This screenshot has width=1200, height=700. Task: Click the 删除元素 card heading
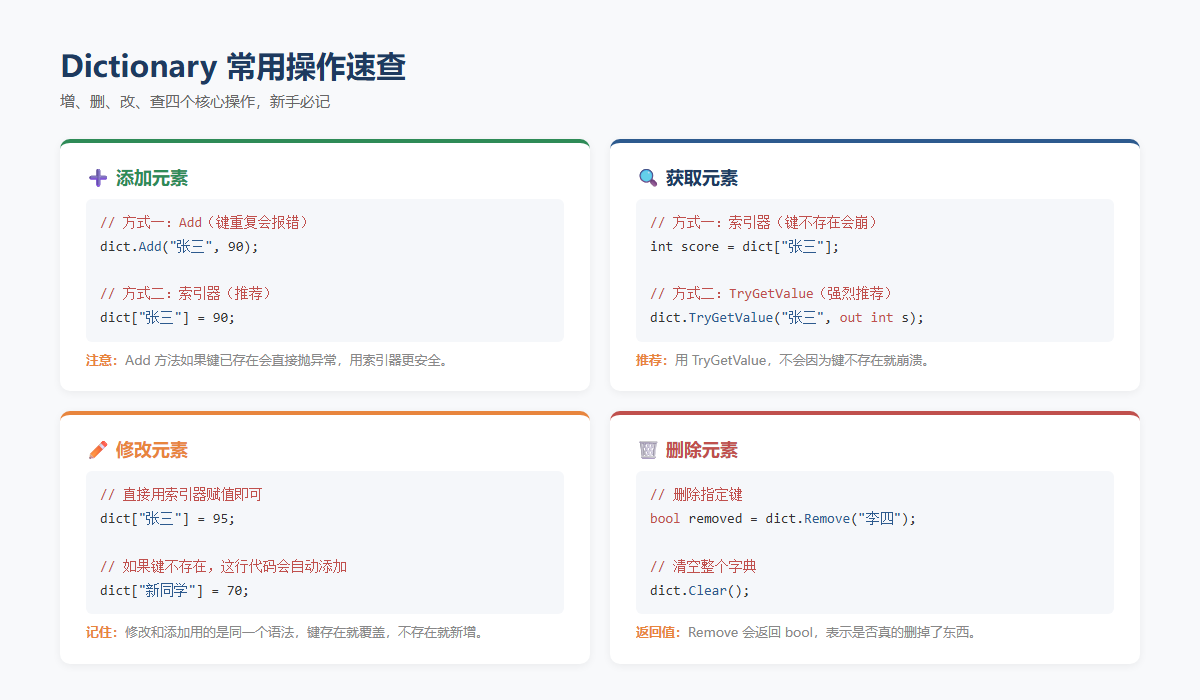click(x=702, y=450)
